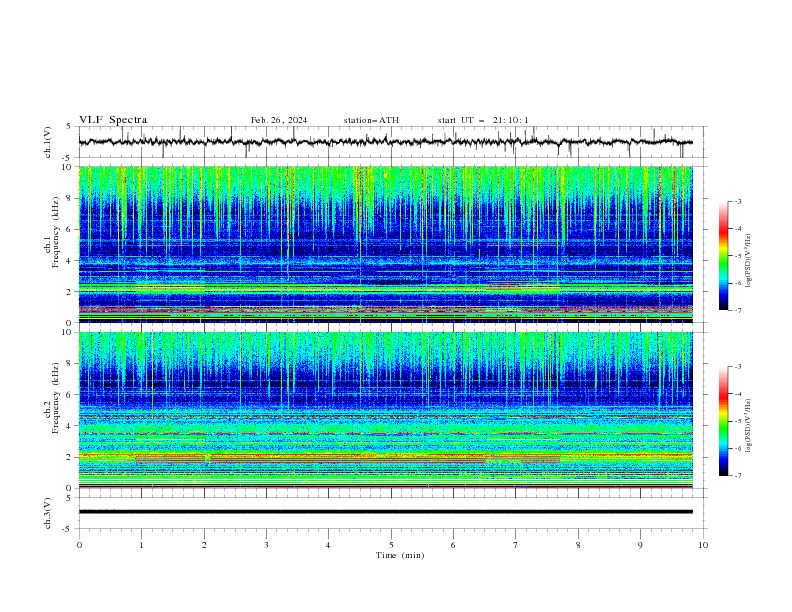The image size is (792, 612).
Task: Click the "ch.3(V)" axis label
Action: 48,513
